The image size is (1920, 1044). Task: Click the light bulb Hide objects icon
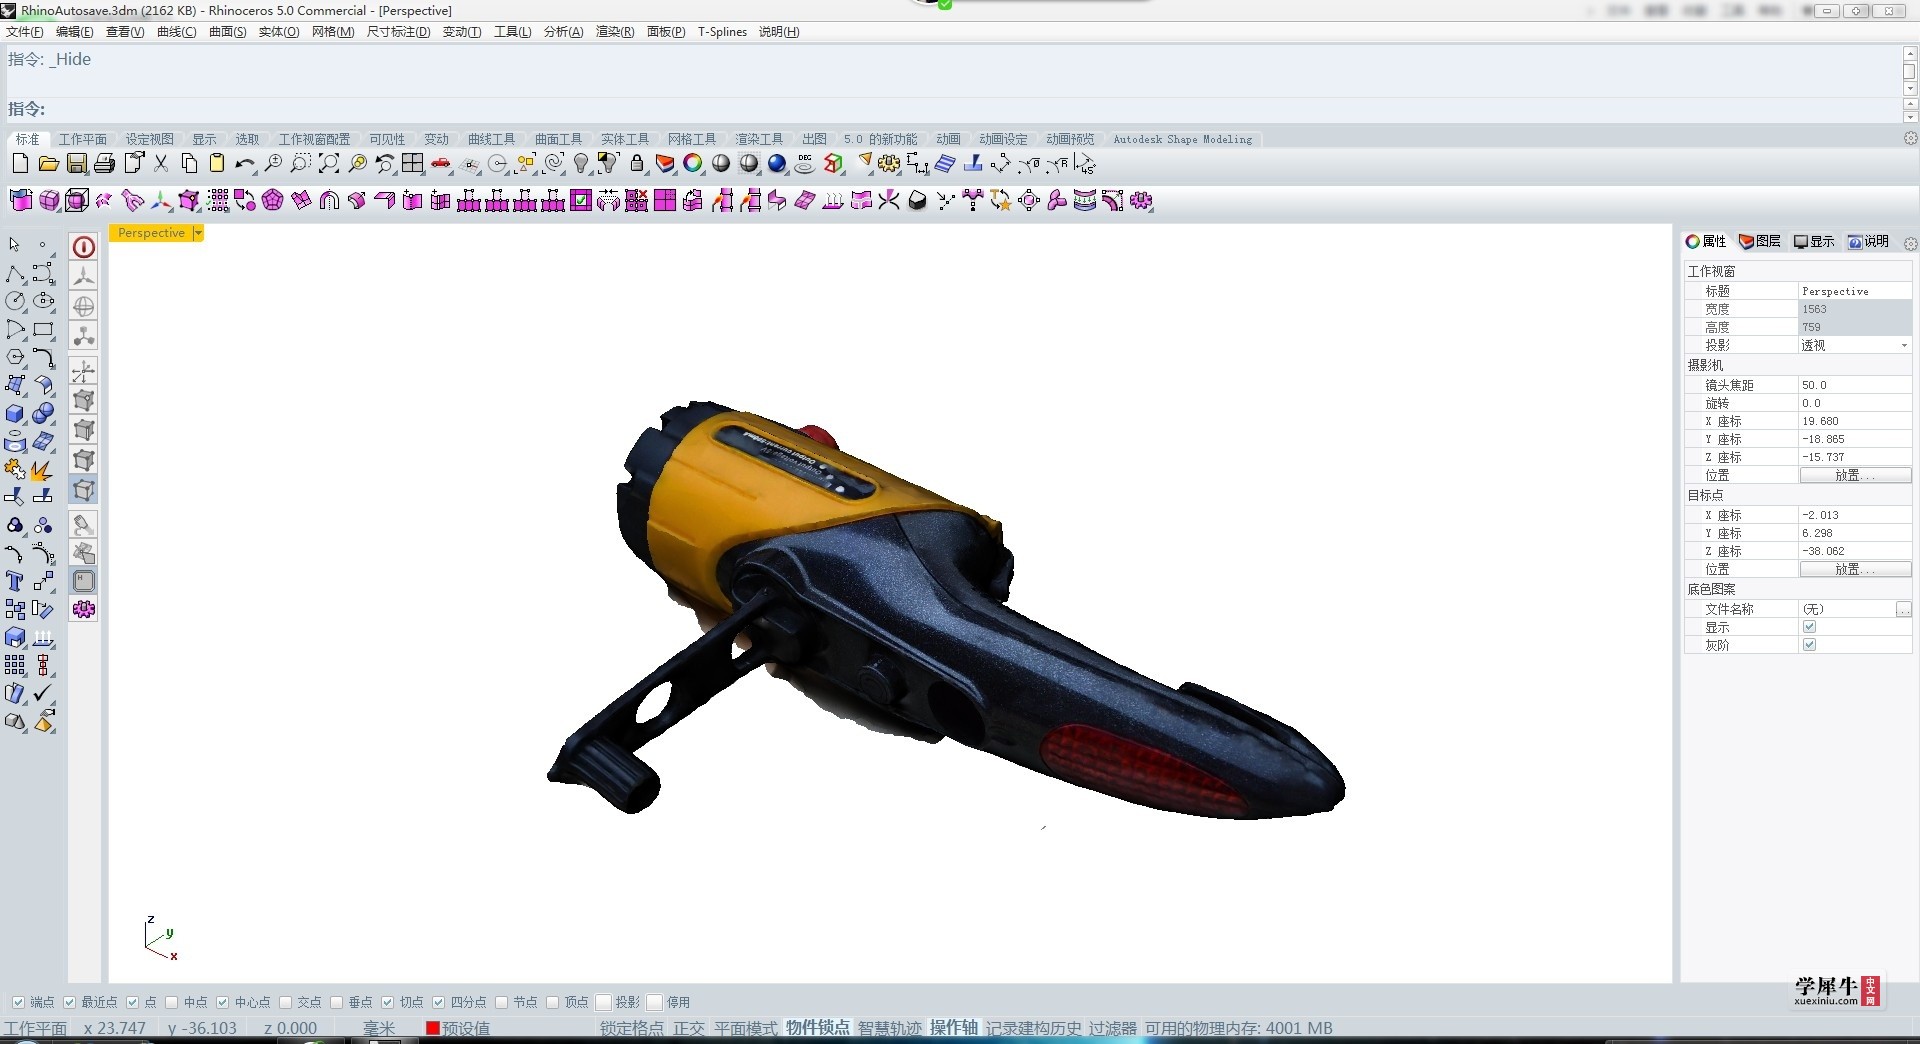coord(581,164)
